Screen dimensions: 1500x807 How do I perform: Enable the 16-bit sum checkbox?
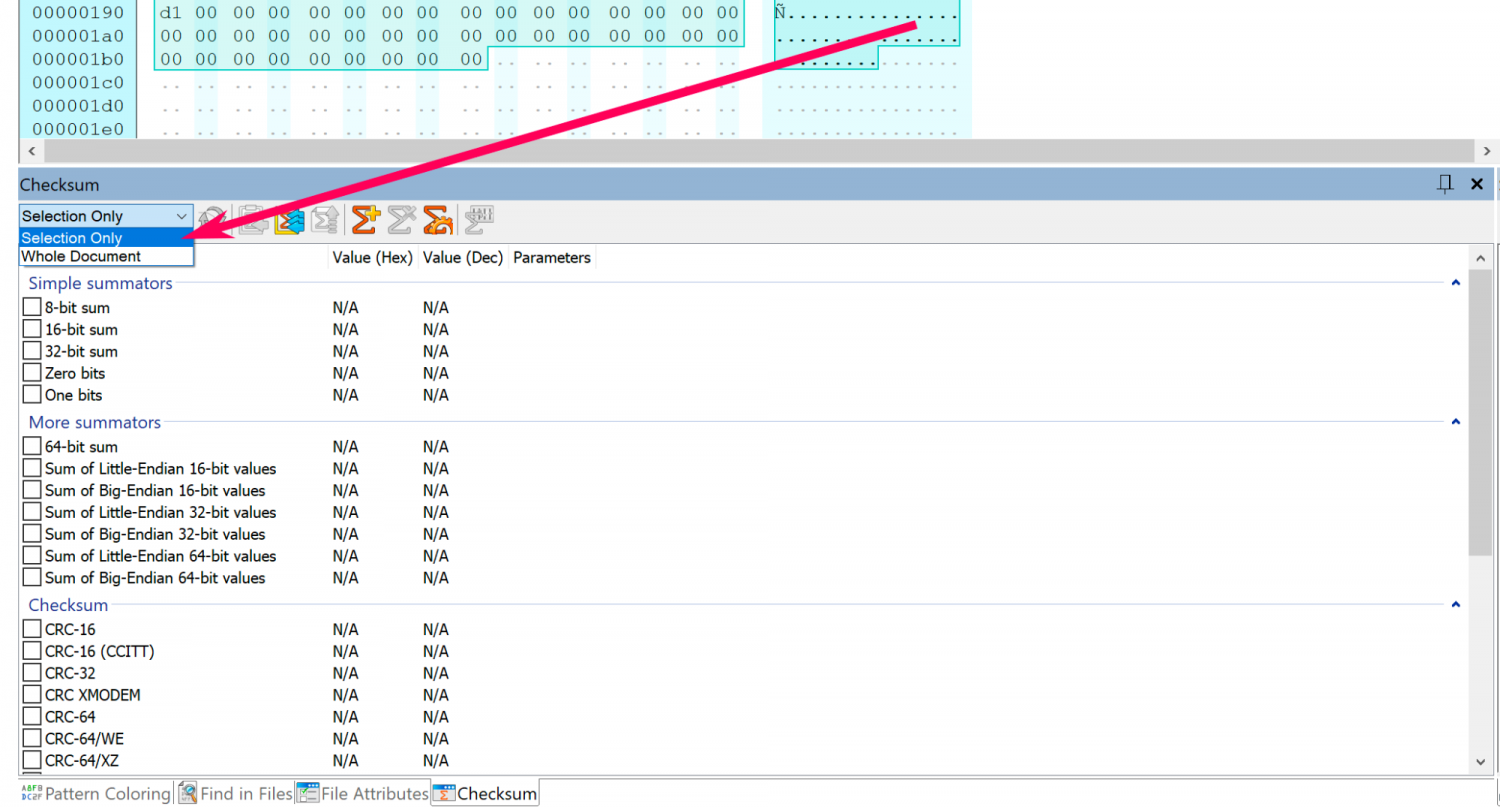(32, 329)
